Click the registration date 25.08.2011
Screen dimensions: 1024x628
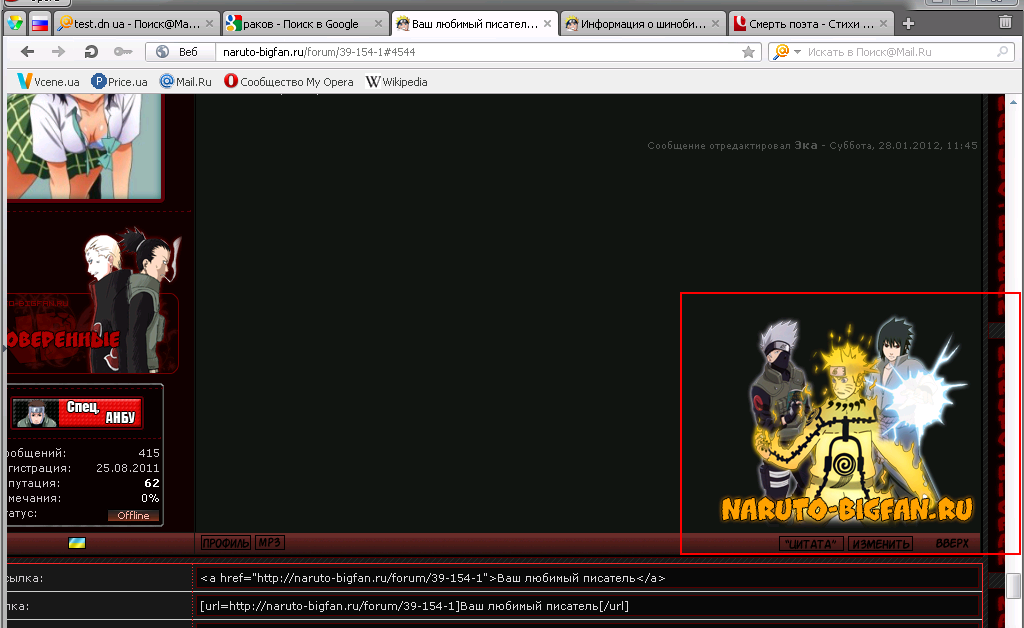[128, 468]
